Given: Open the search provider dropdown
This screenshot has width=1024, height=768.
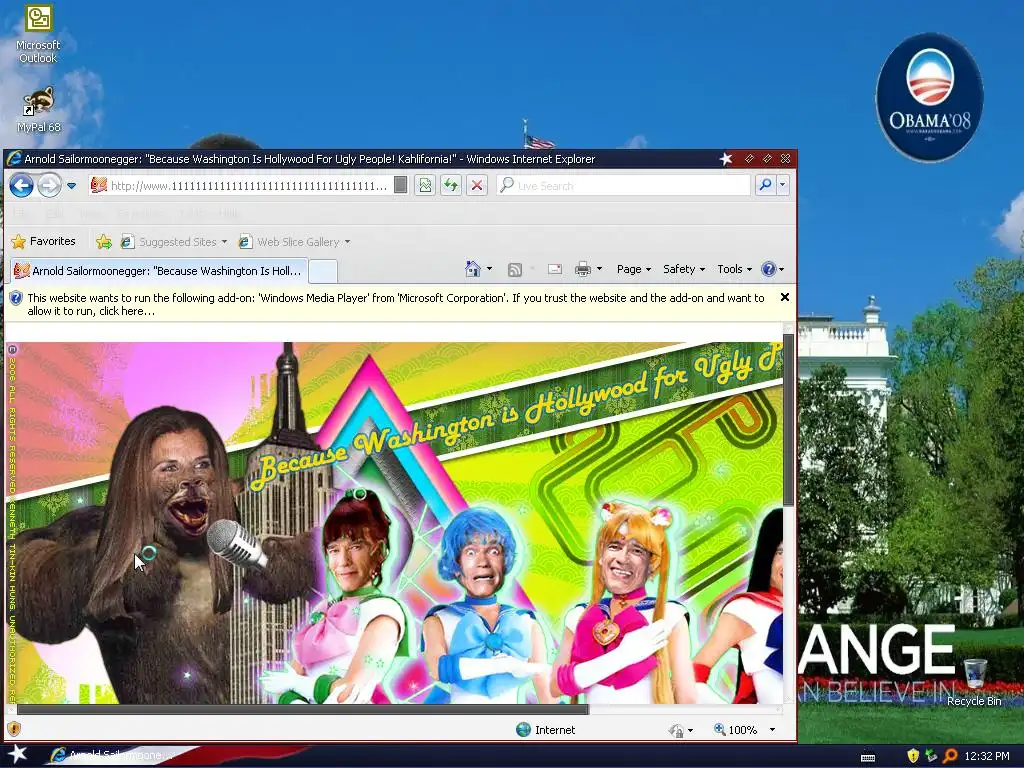Looking at the screenshot, I should pyautogui.click(x=782, y=185).
